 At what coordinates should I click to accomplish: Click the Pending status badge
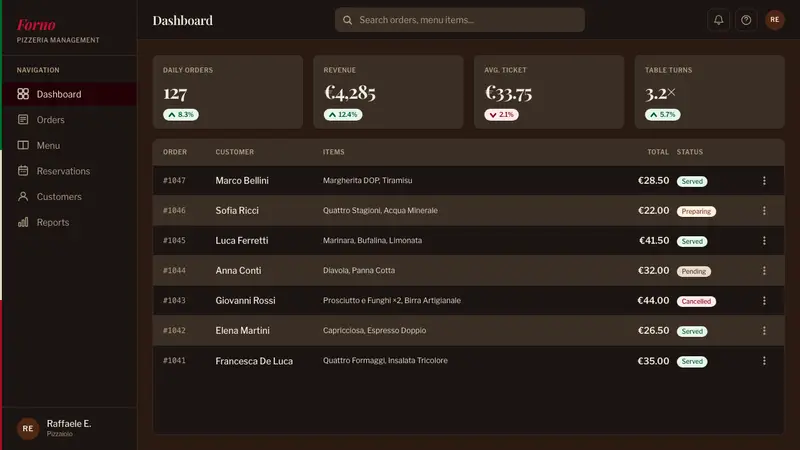(694, 271)
